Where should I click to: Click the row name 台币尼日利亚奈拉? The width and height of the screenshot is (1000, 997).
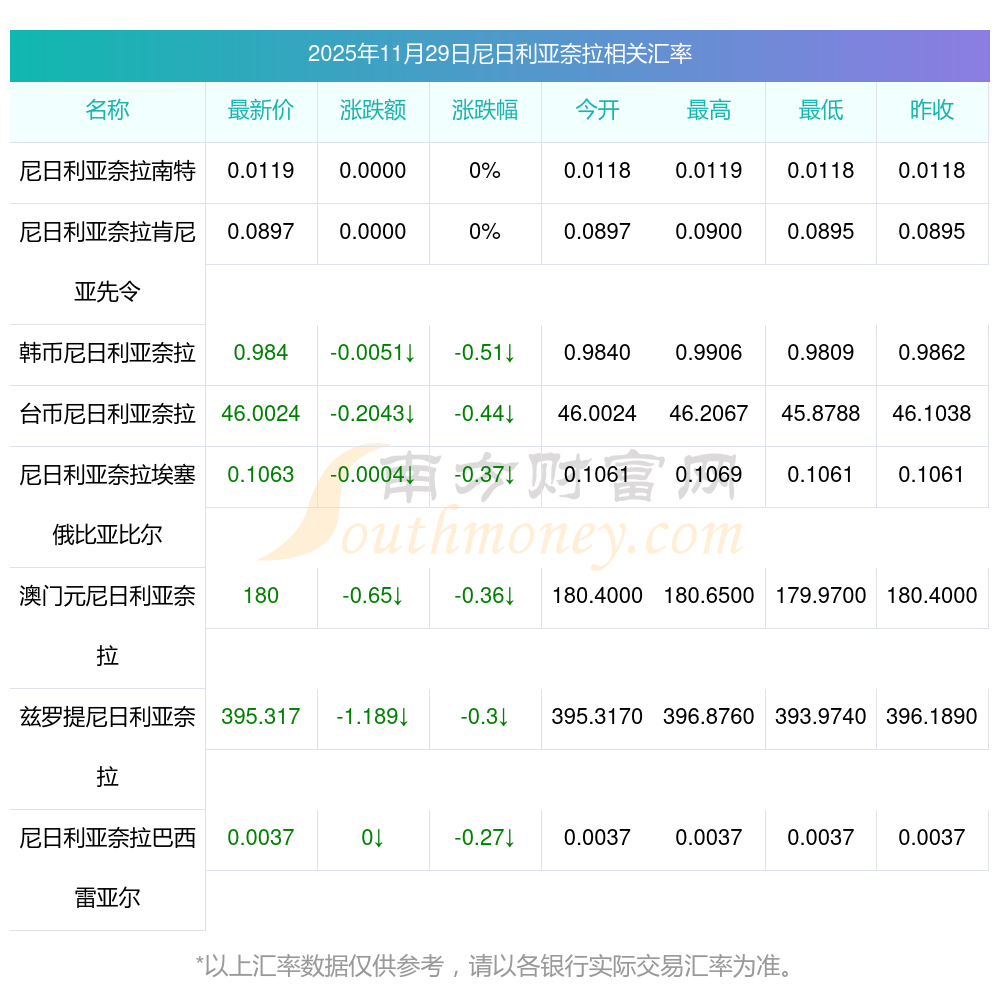point(107,414)
